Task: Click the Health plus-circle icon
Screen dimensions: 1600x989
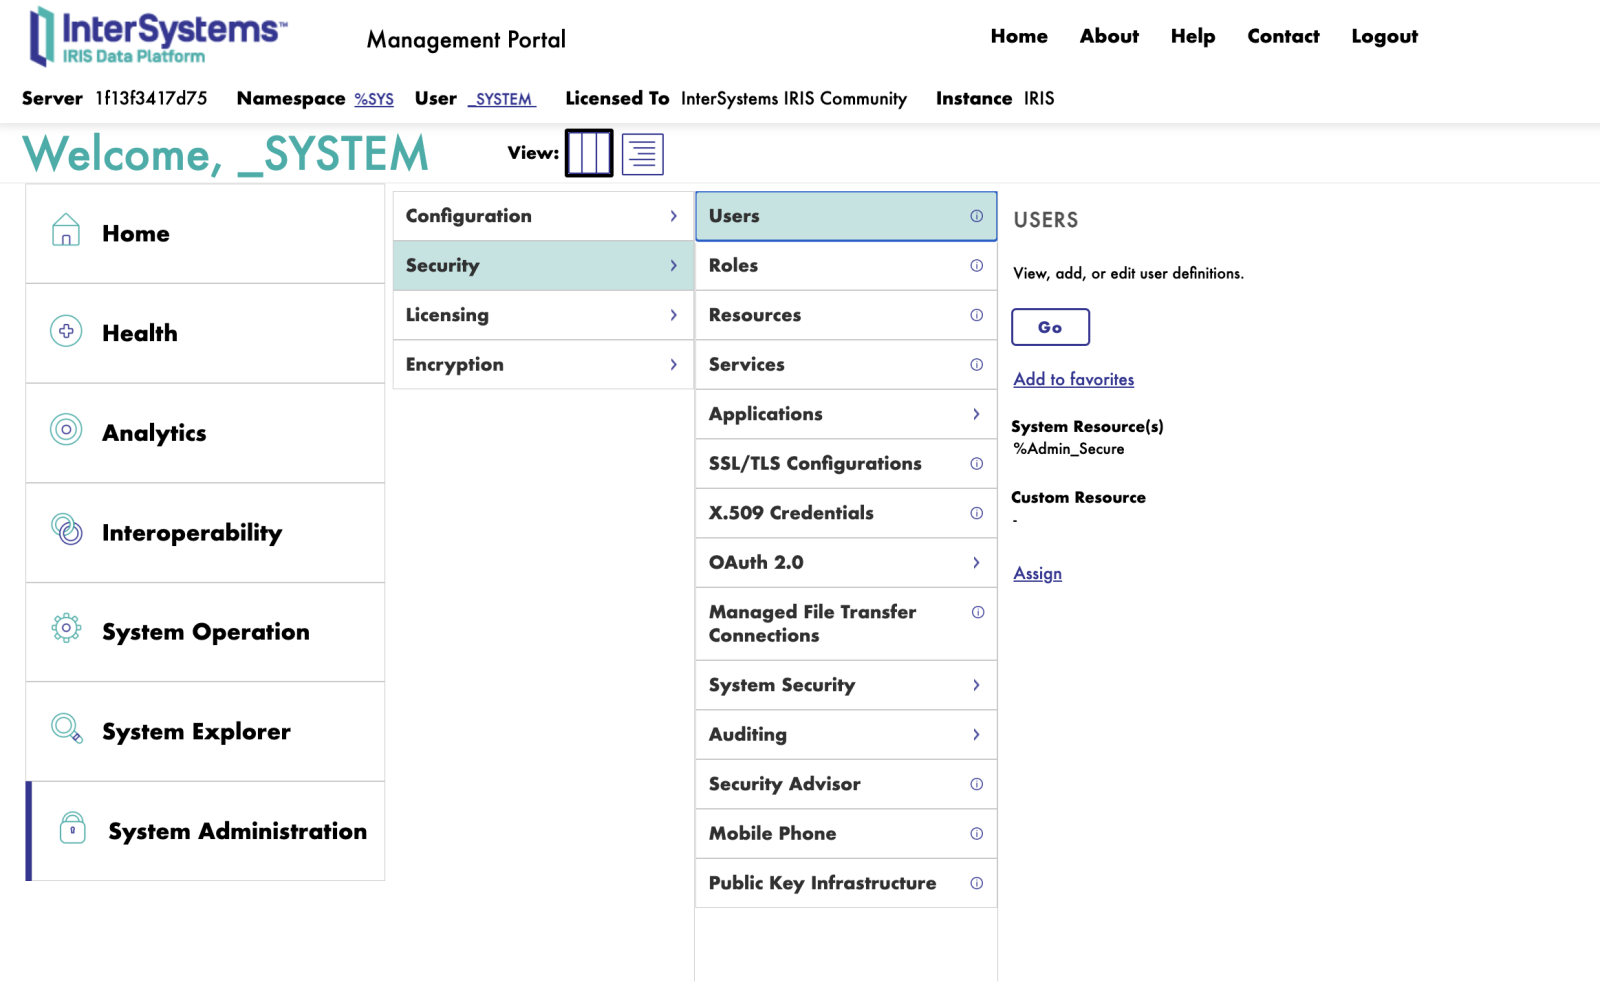Action: (66, 331)
